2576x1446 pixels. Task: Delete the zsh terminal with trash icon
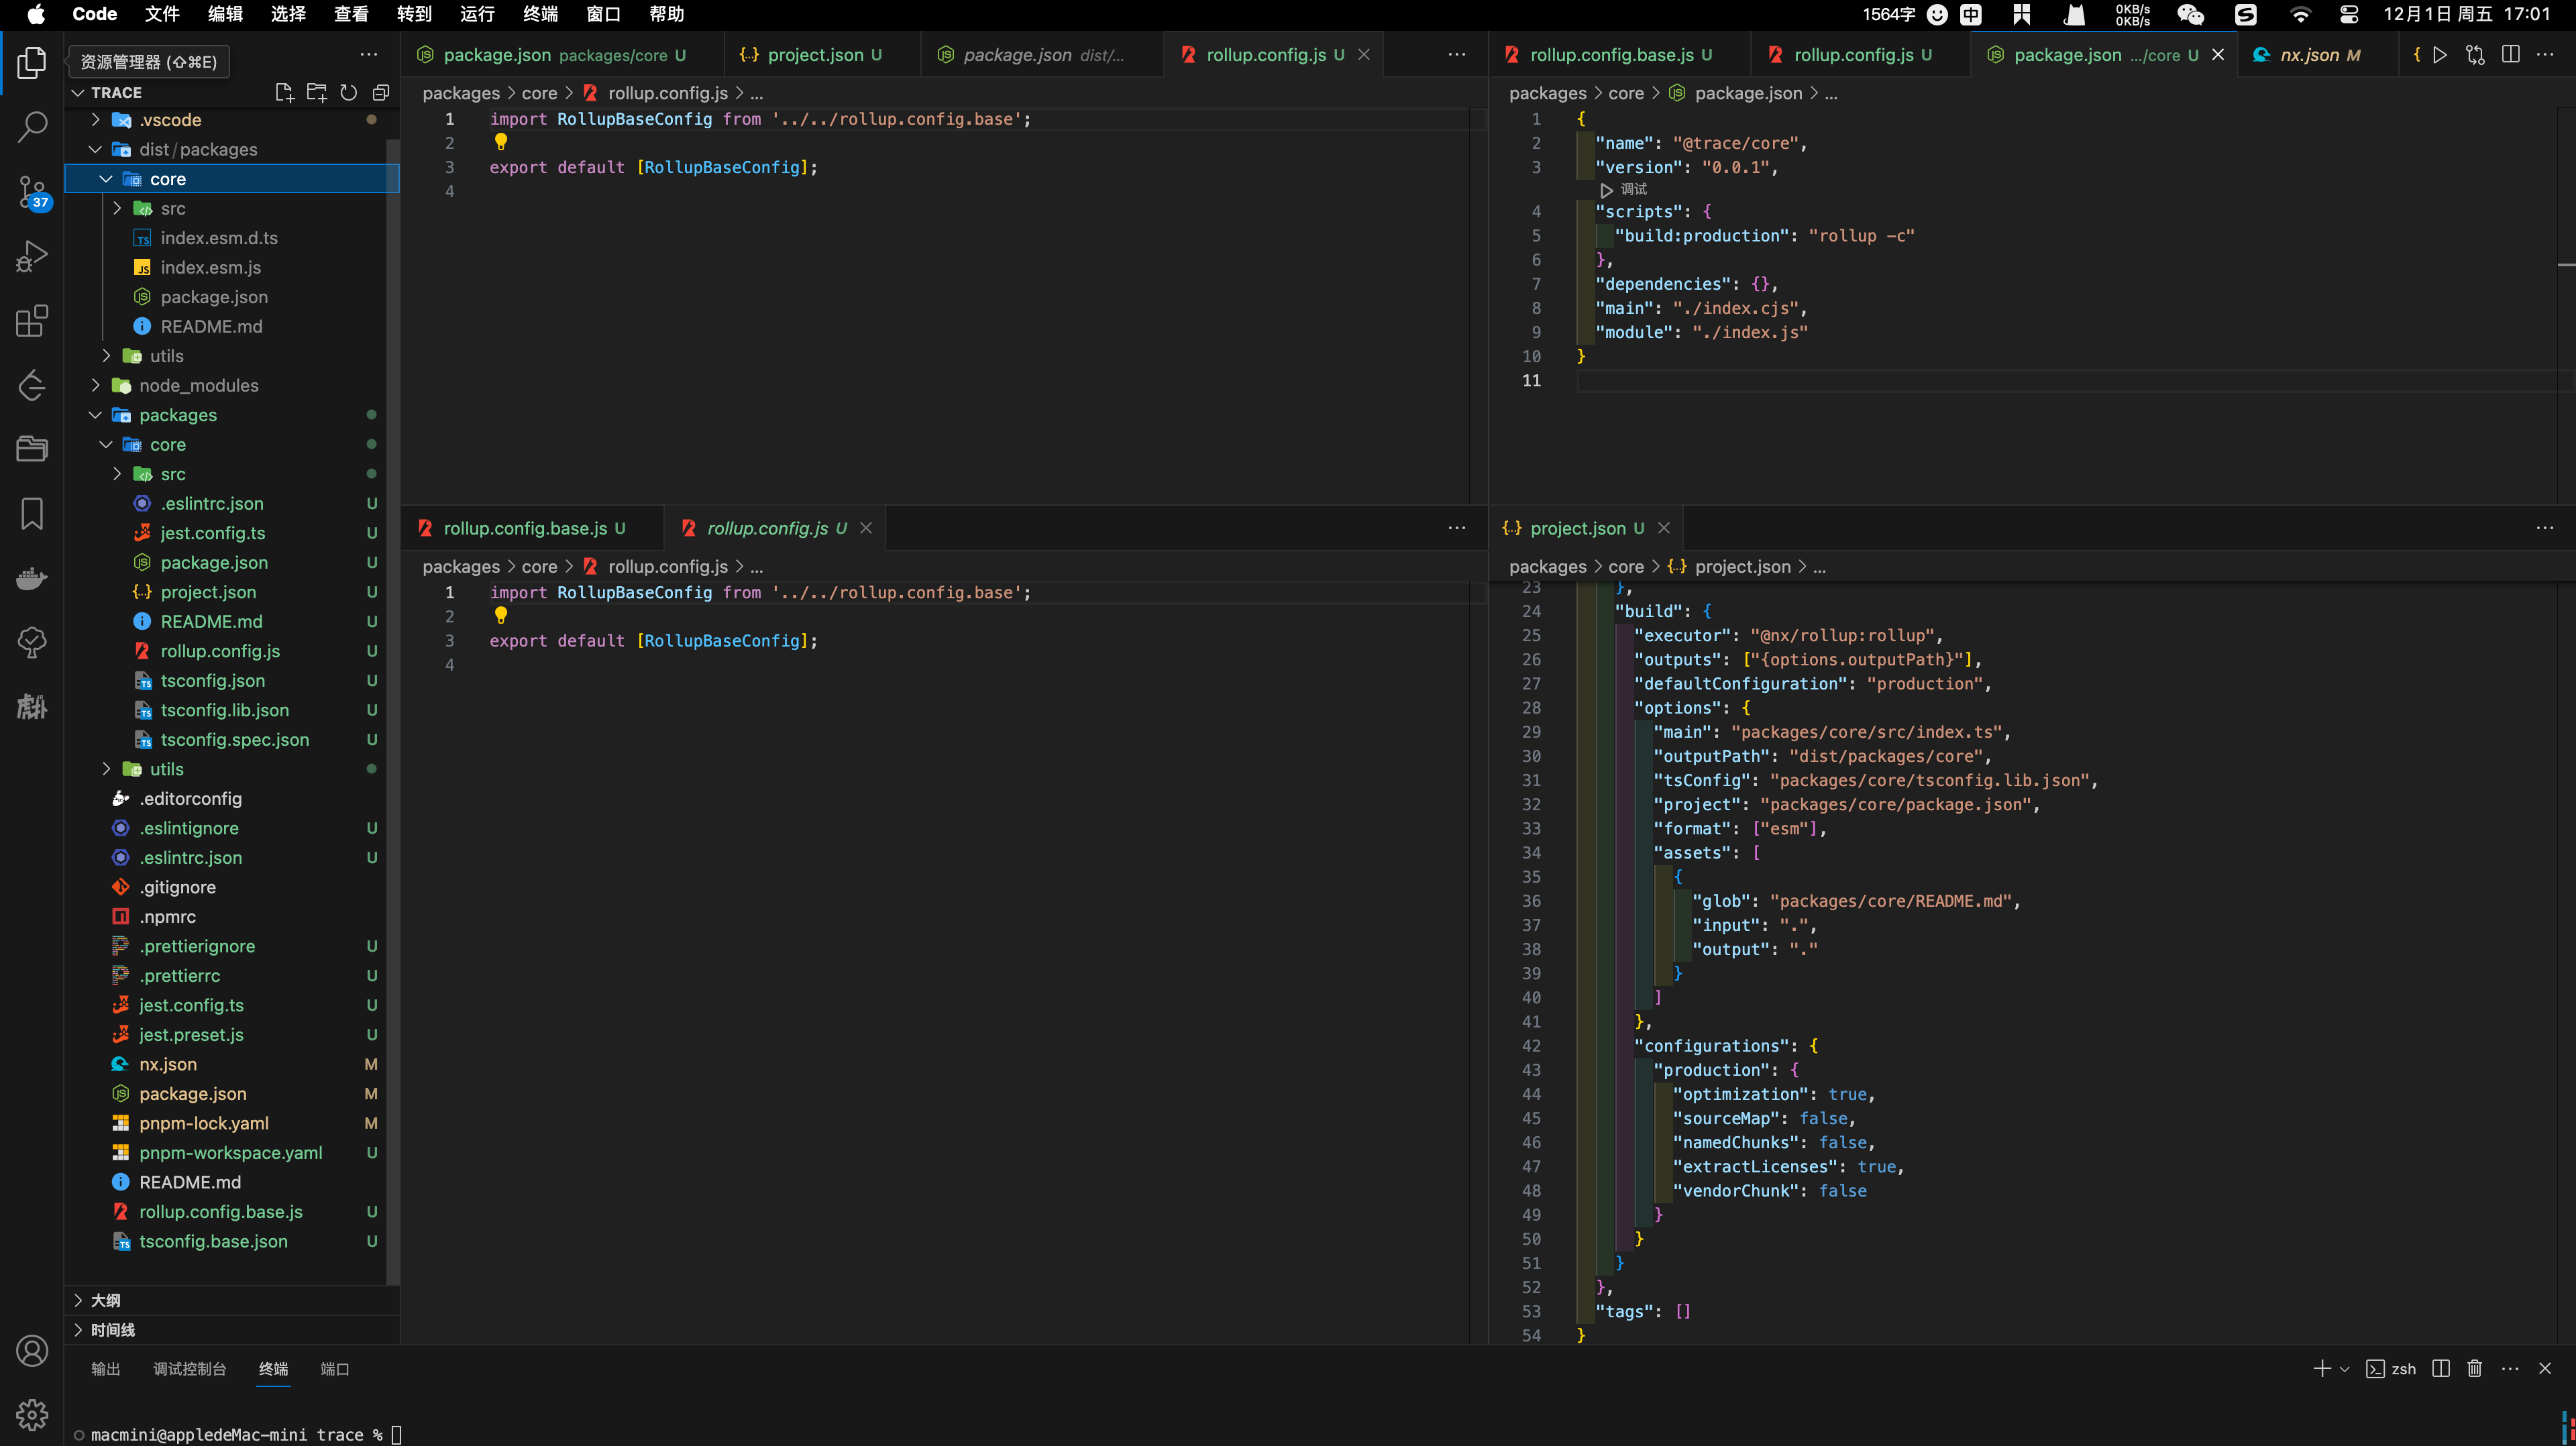(x=2474, y=1368)
